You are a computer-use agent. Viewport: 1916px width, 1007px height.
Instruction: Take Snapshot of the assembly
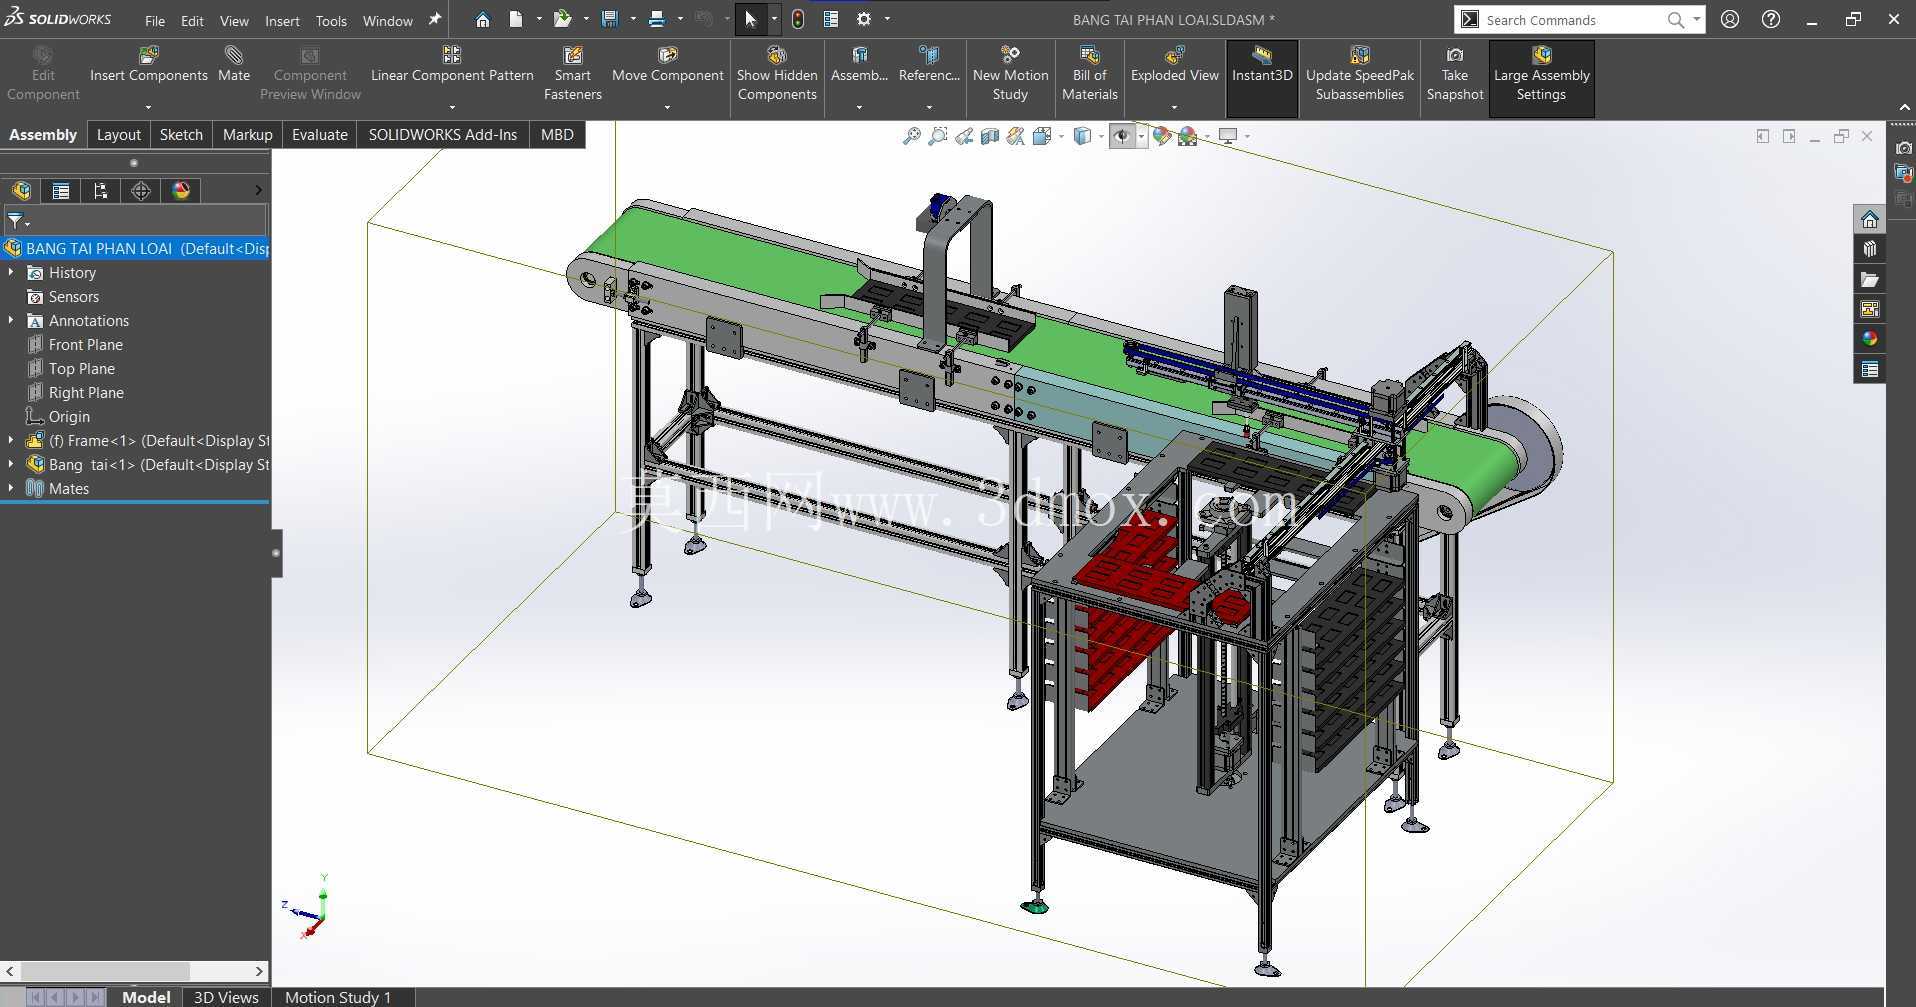tap(1455, 73)
